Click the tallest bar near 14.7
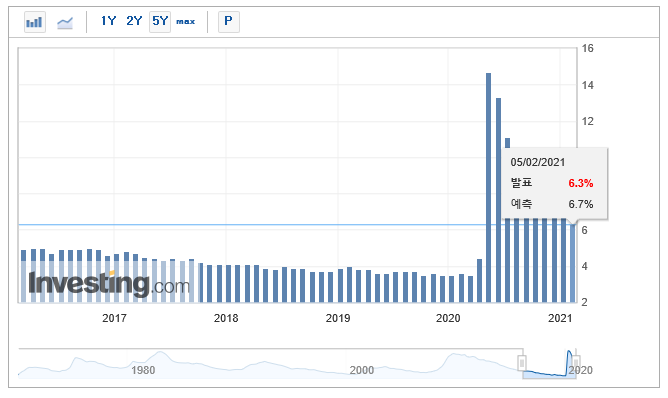This screenshot has height=398, width=668. click(489, 187)
